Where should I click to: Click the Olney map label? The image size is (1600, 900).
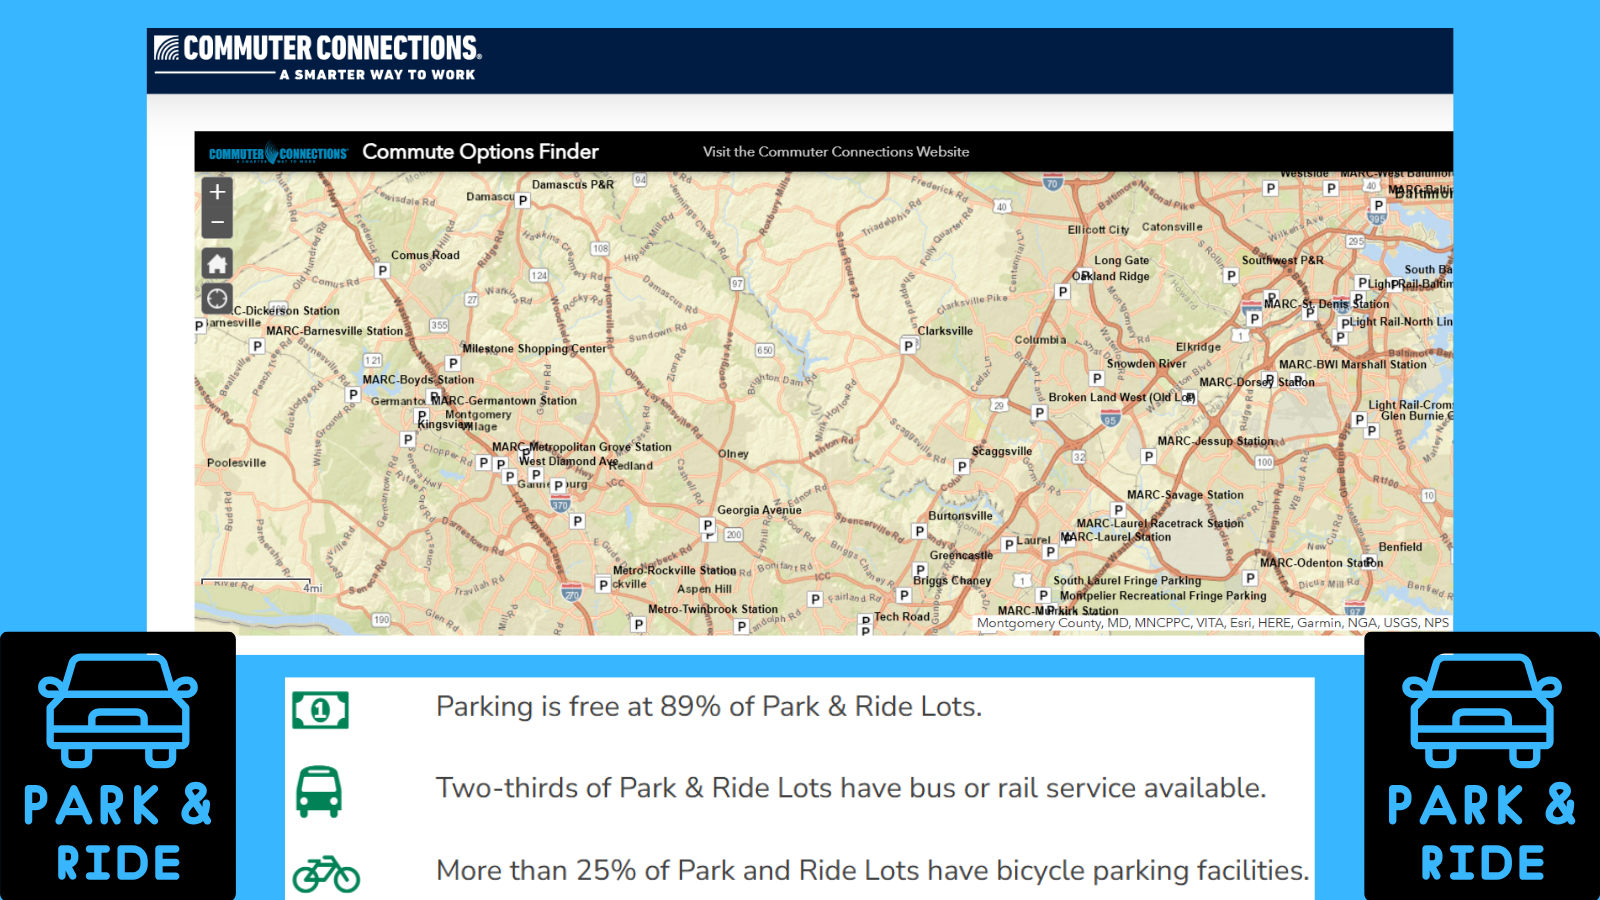click(733, 454)
